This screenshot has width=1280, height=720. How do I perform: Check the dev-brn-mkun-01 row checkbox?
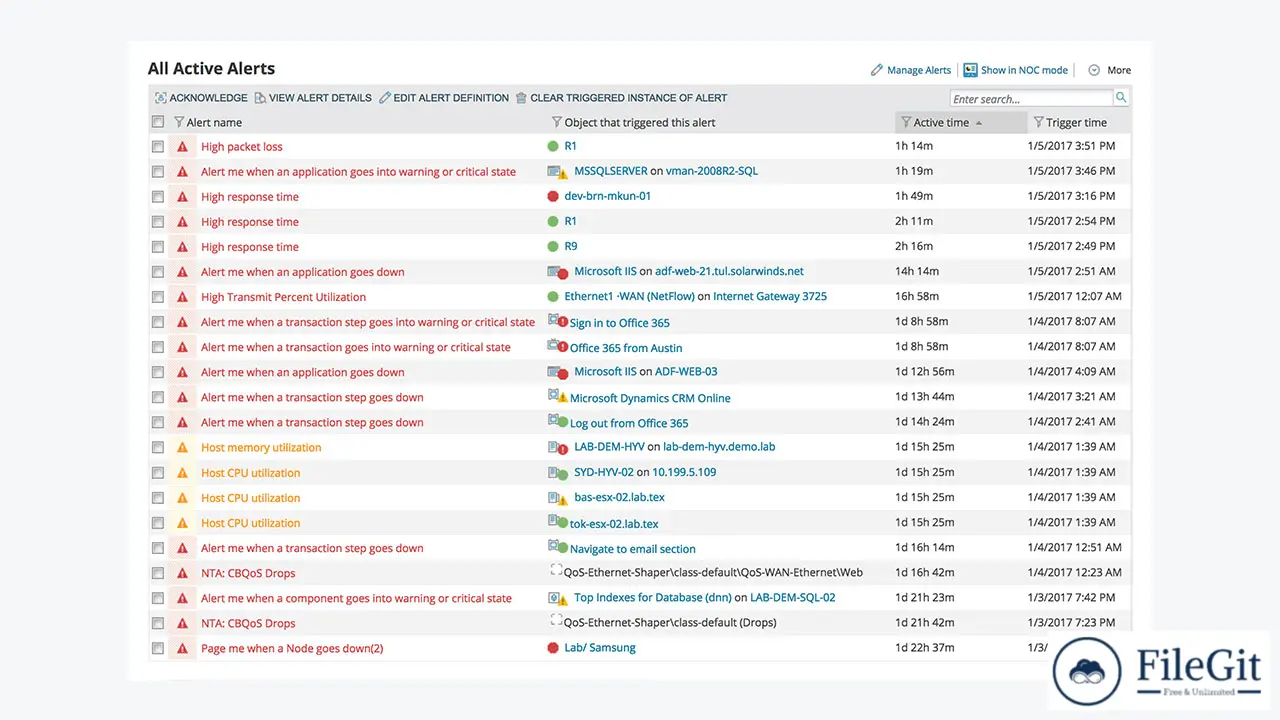[158, 196]
